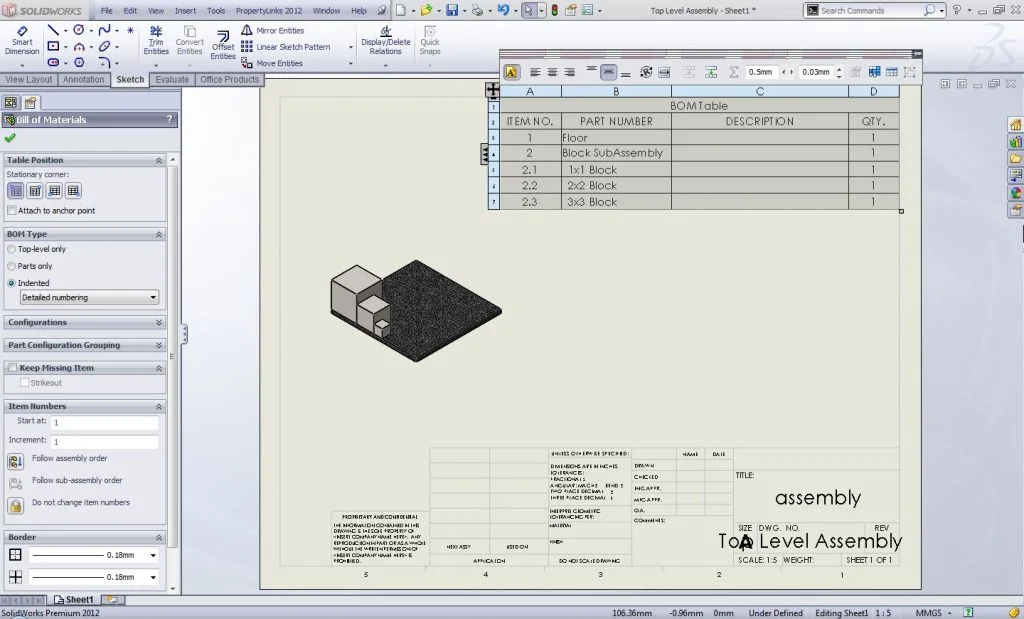Open the Detailed numbering dropdown

pos(88,298)
